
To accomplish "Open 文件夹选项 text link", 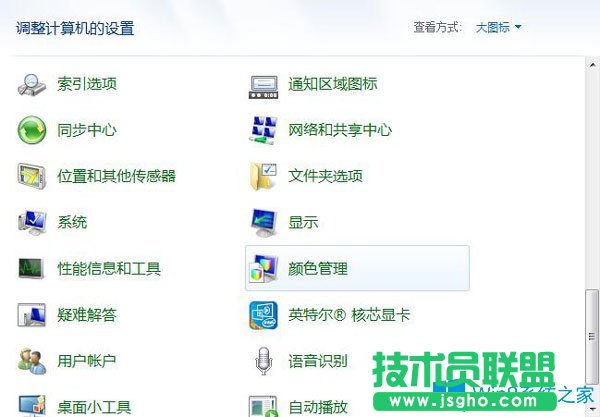I will coord(325,176).
